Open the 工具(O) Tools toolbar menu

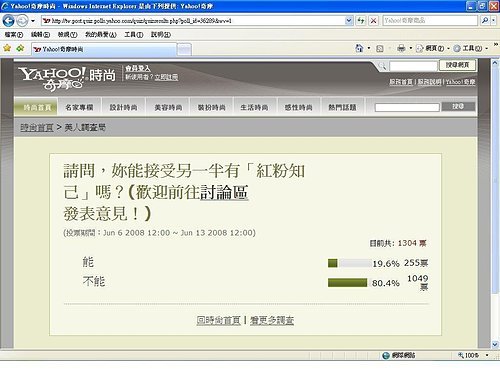click(470, 49)
